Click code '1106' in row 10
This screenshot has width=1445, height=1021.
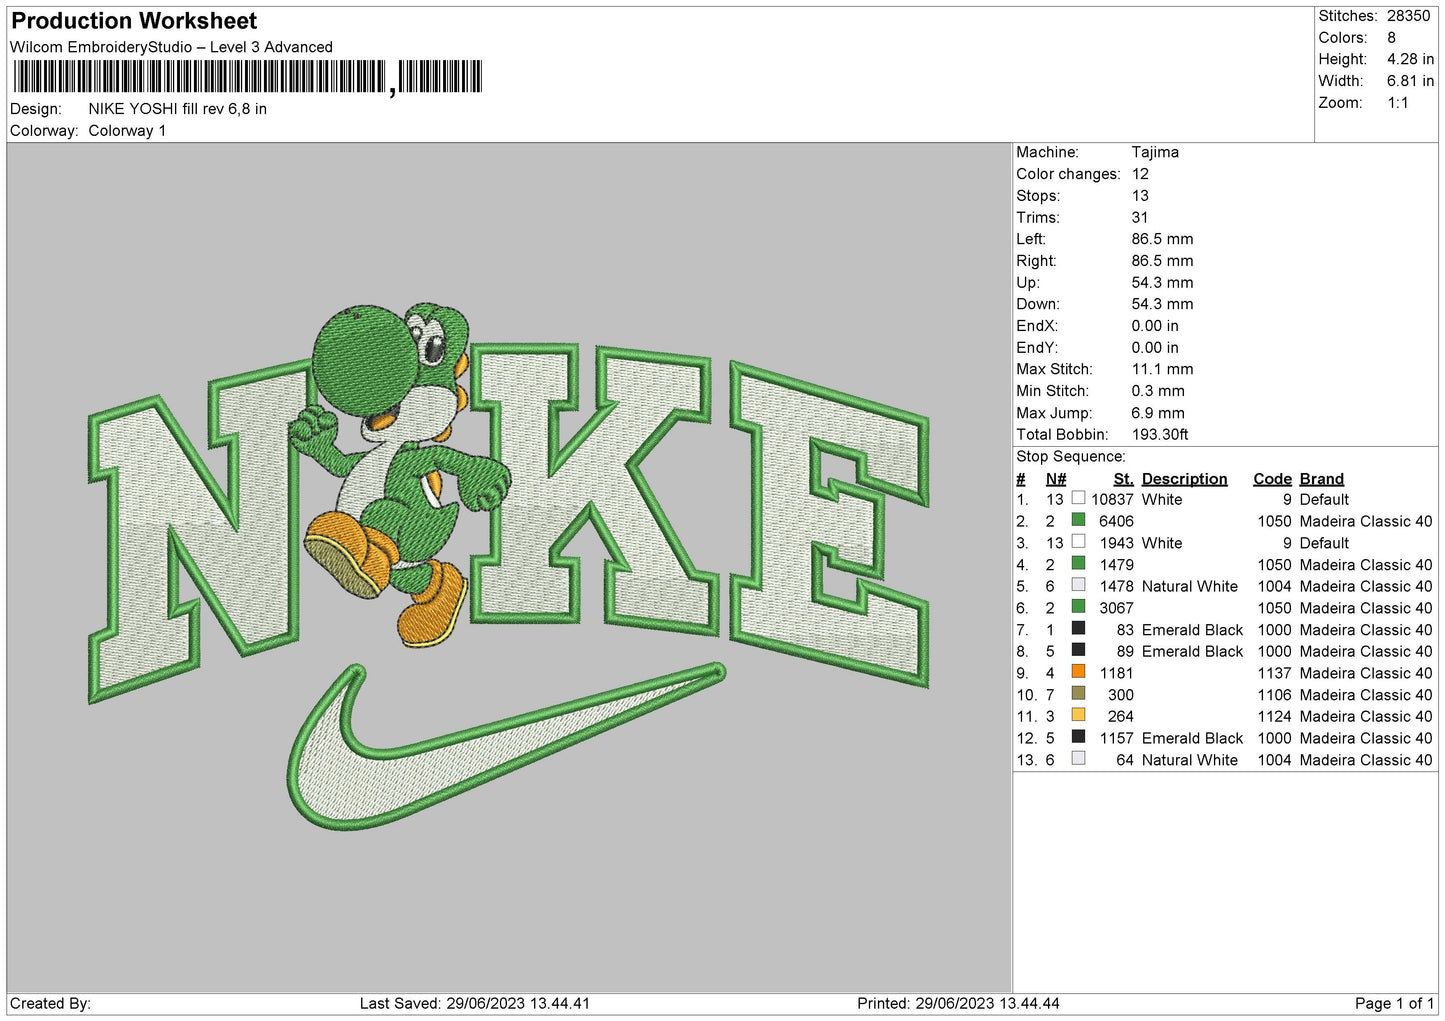pyautogui.click(x=1275, y=696)
